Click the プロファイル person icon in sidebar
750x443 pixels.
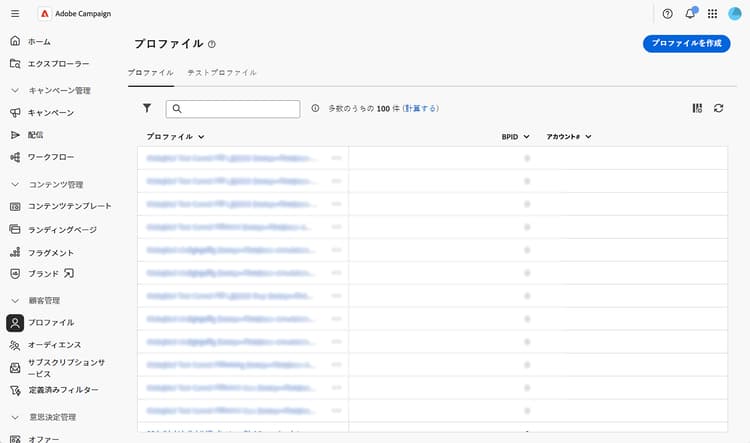(x=15, y=323)
